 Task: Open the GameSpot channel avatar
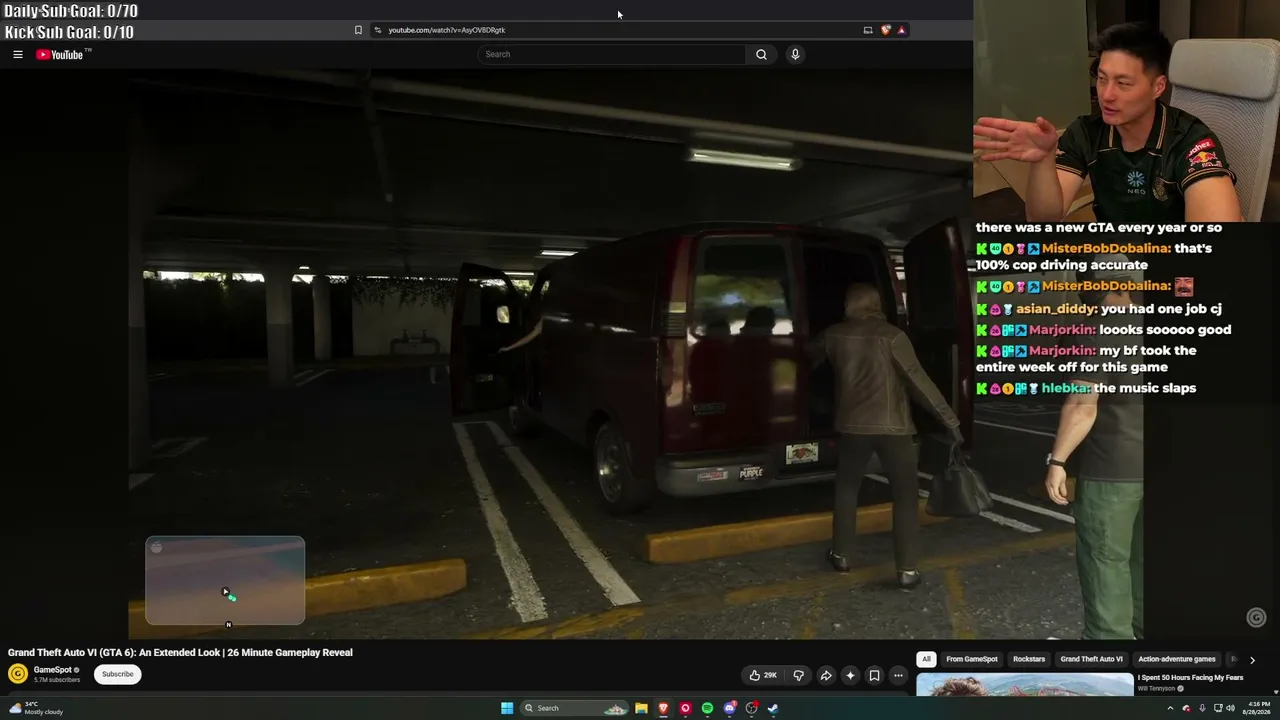tap(18, 674)
